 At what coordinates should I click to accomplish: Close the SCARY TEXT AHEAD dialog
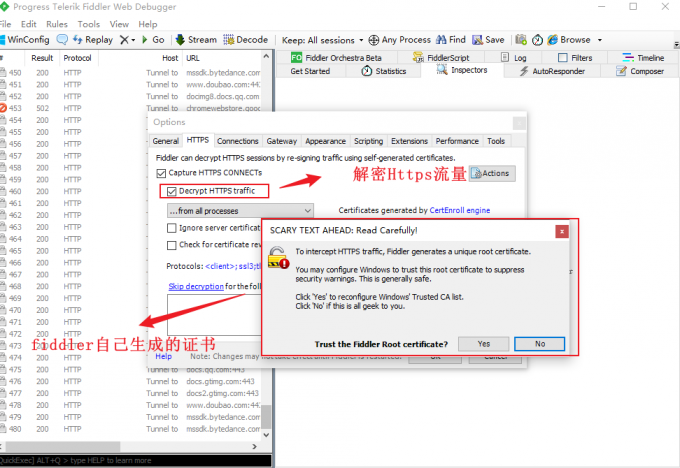pyautogui.click(x=562, y=232)
